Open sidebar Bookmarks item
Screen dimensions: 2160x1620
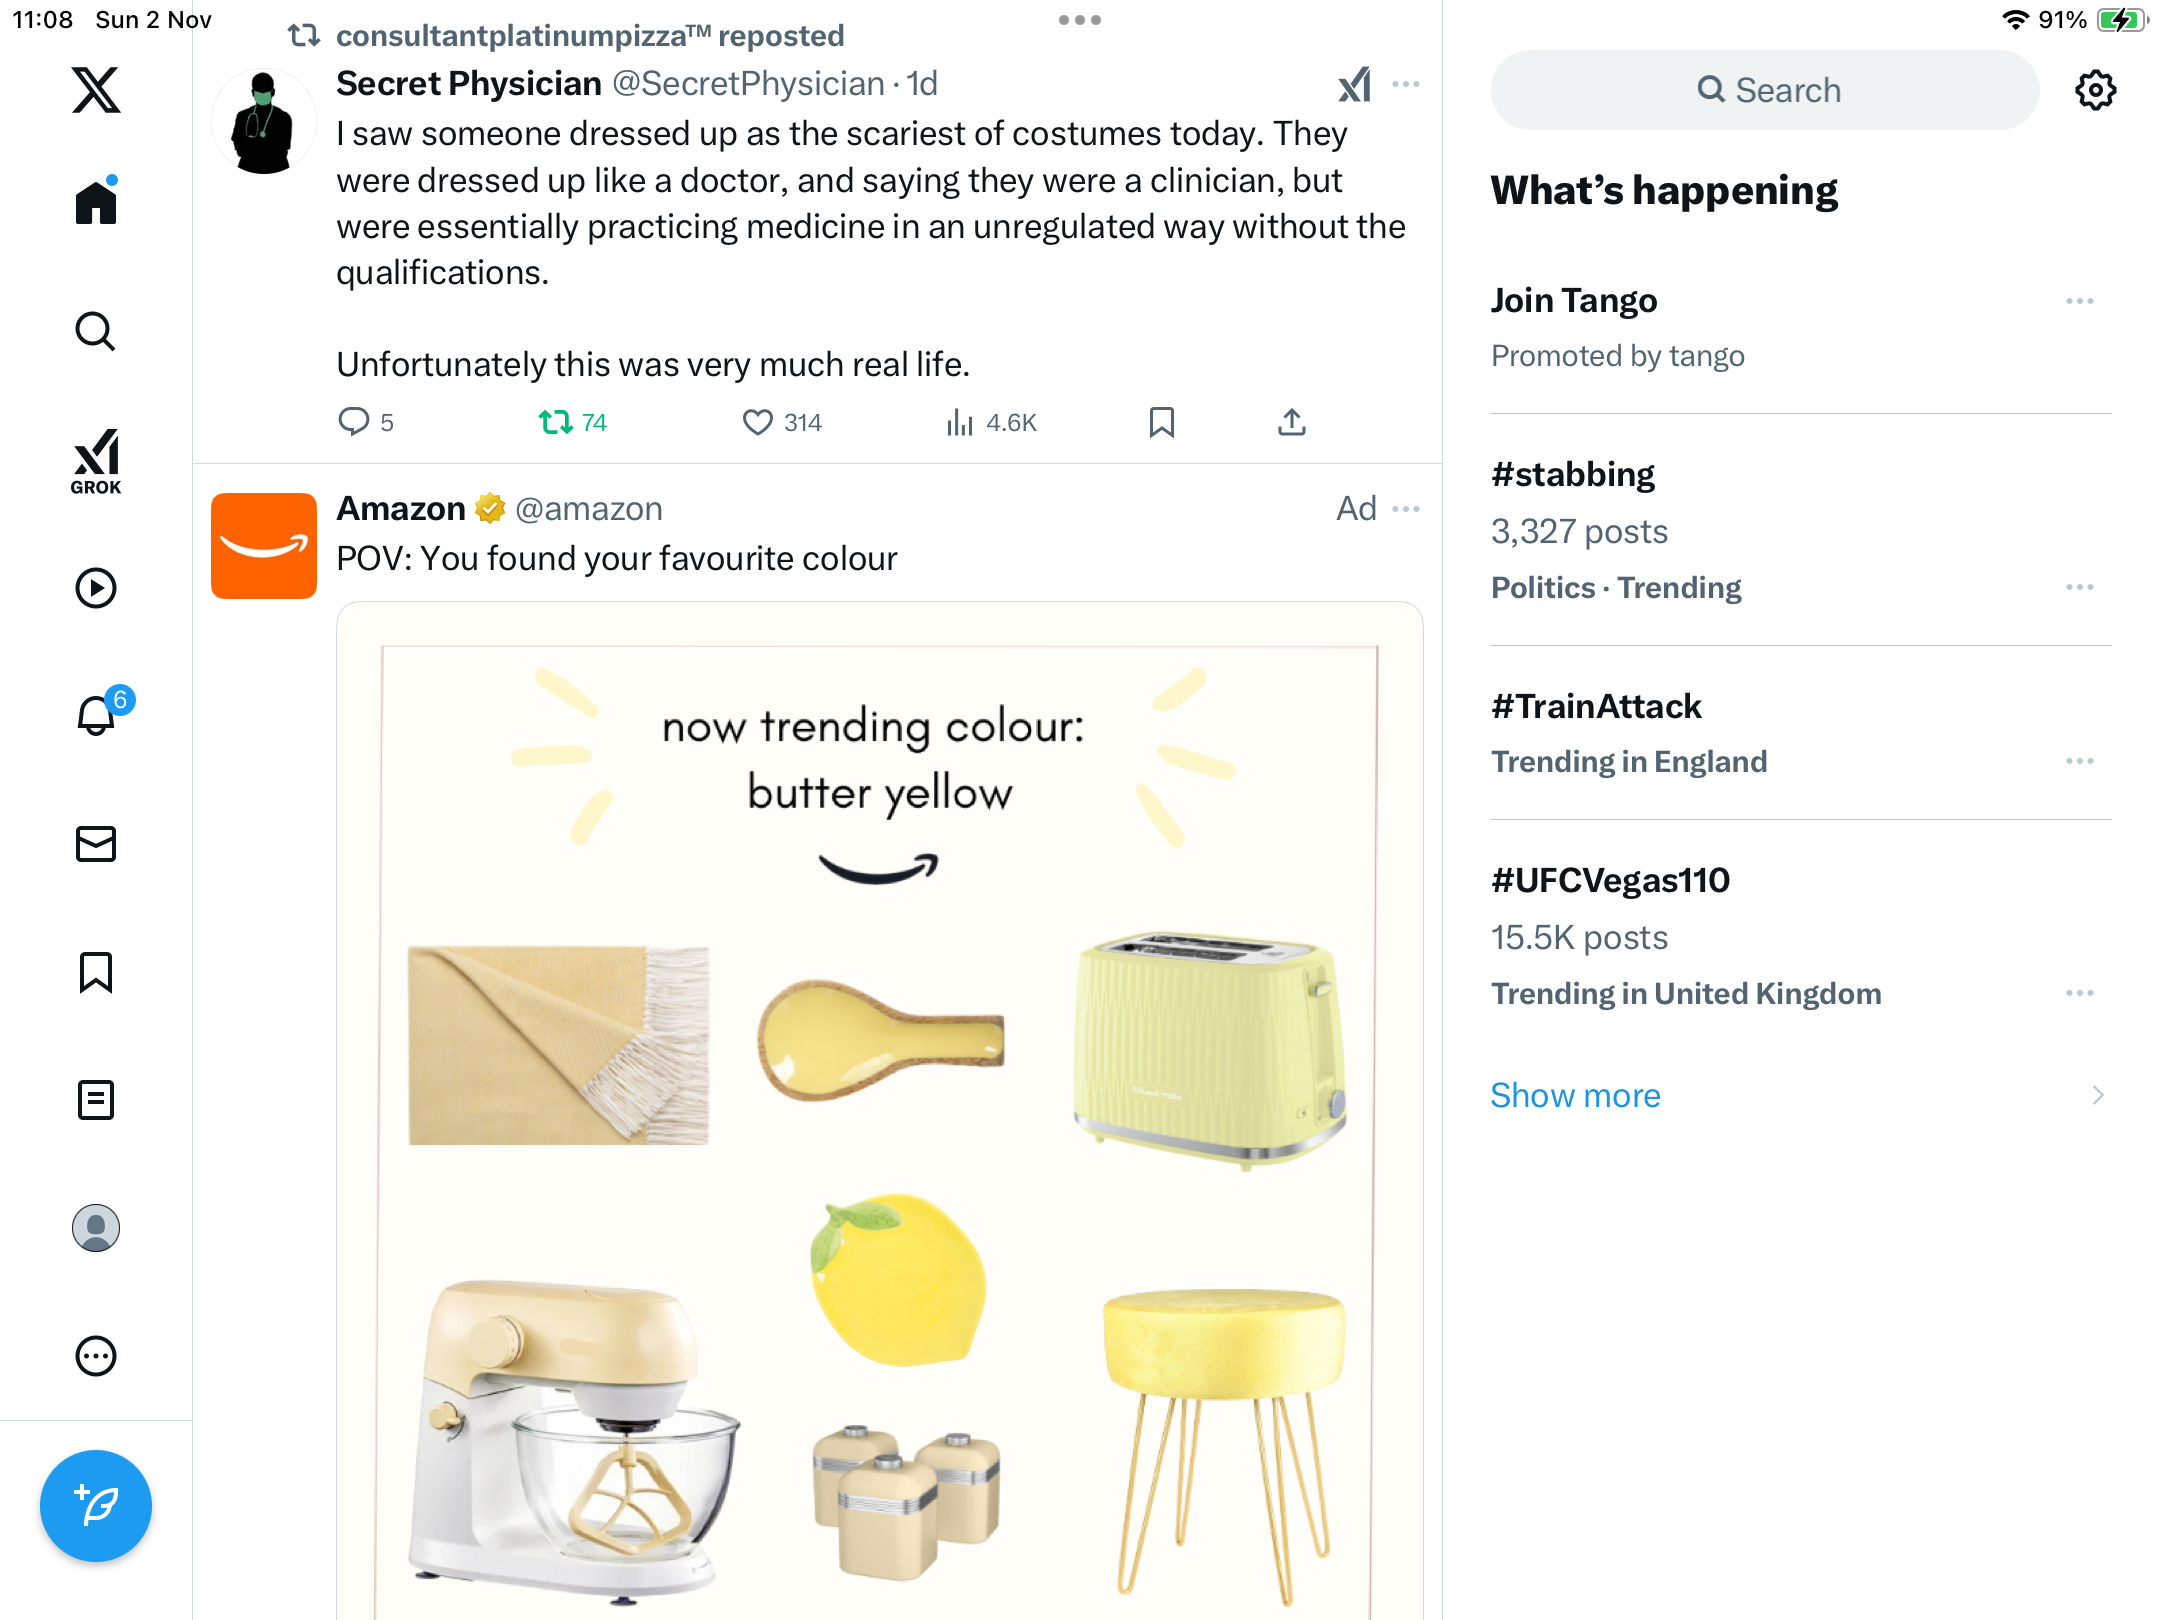[x=96, y=972]
